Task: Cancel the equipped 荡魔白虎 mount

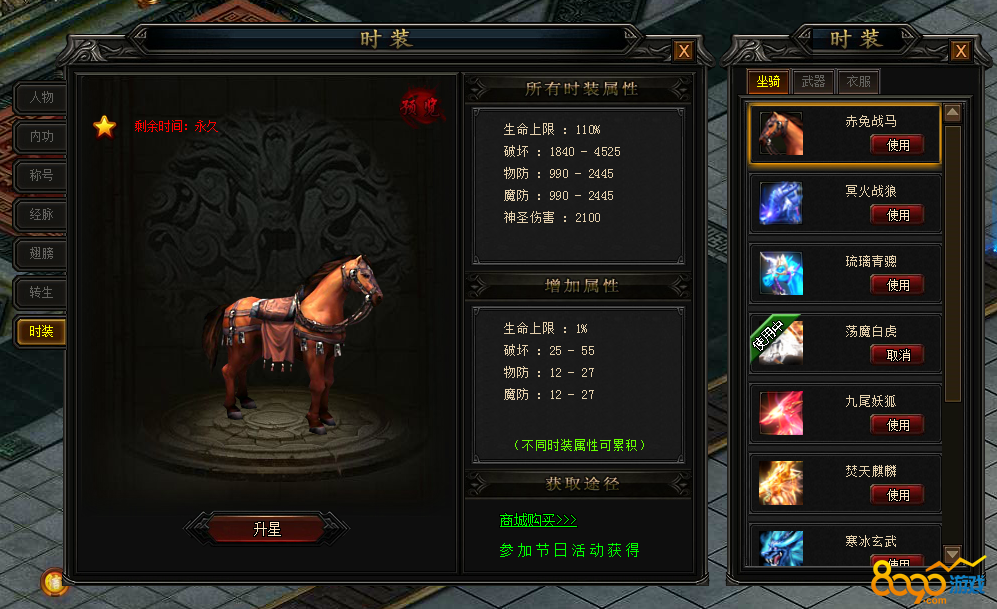Action: (x=897, y=355)
